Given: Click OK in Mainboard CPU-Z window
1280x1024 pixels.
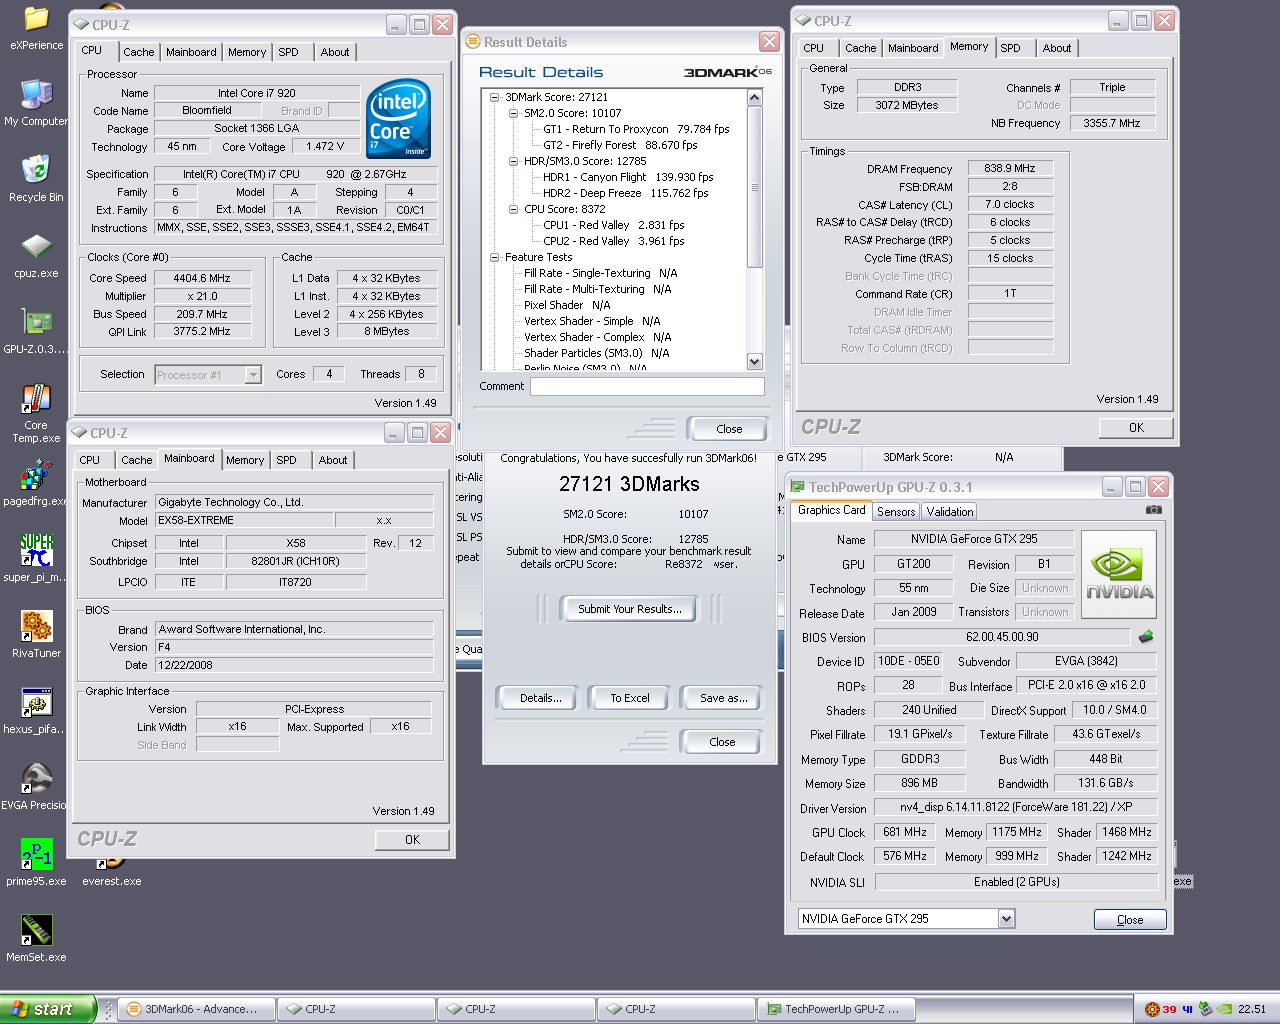Looking at the screenshot, I should pyautogui.click(x=412, y=840).
